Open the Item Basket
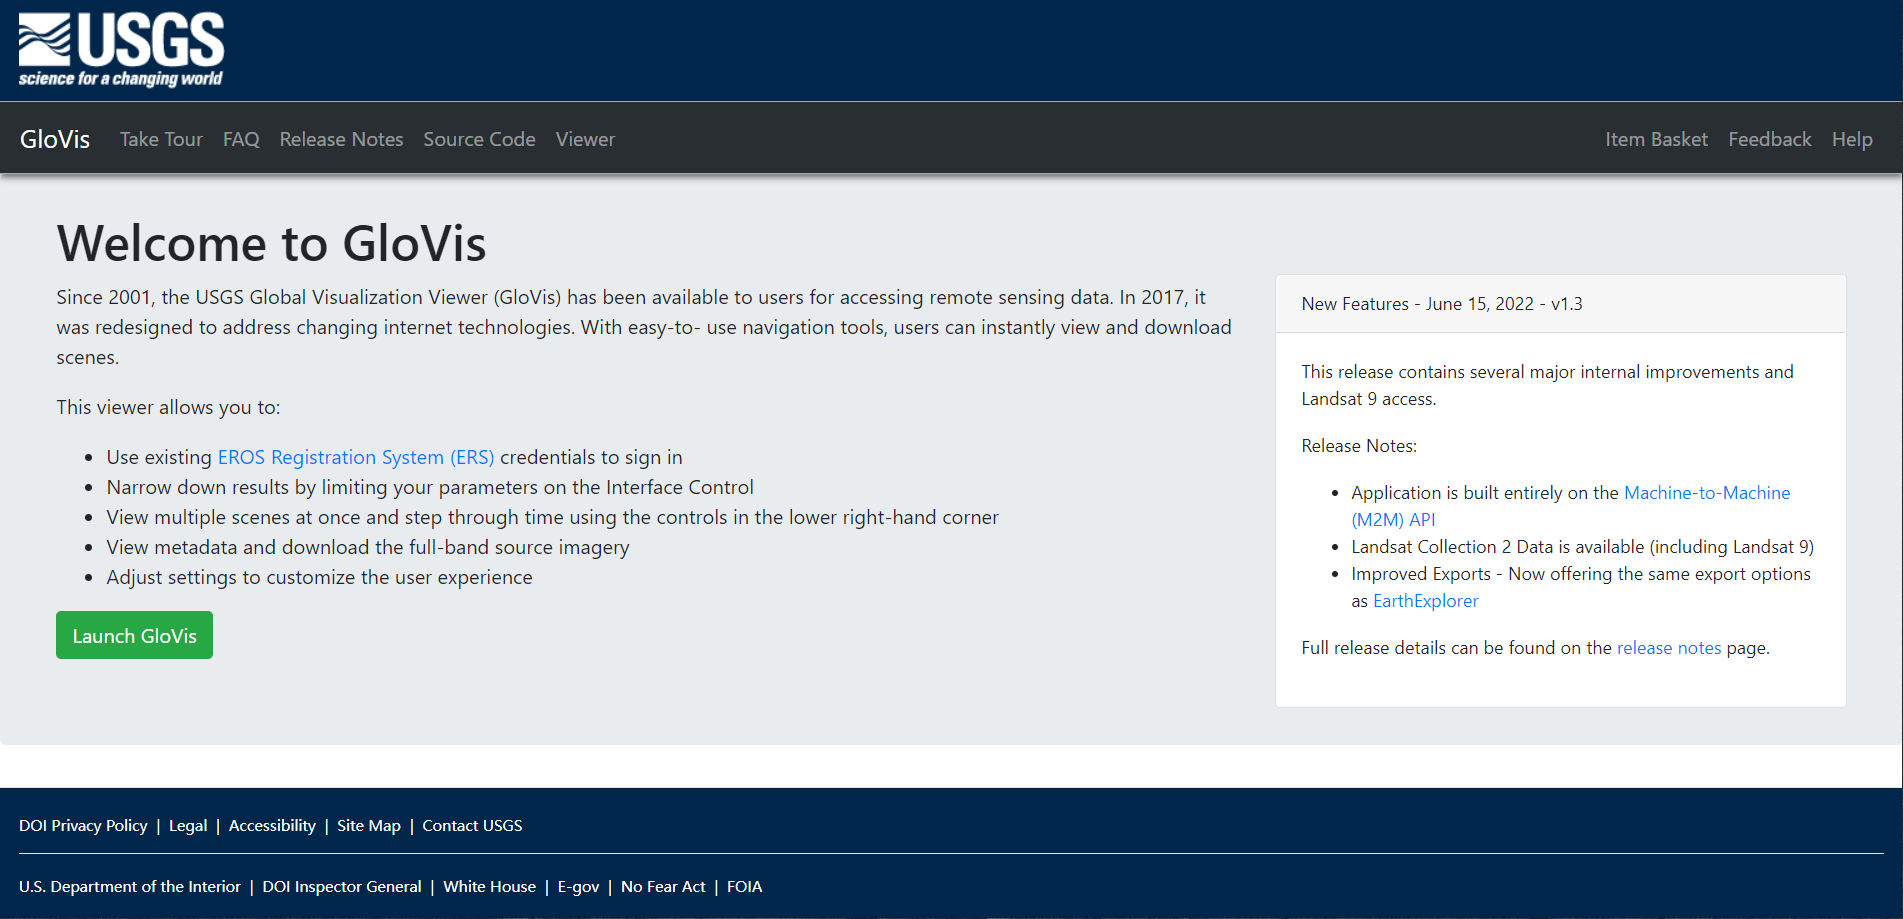This screenshot has height=919, width=1903. [1656, 139]
